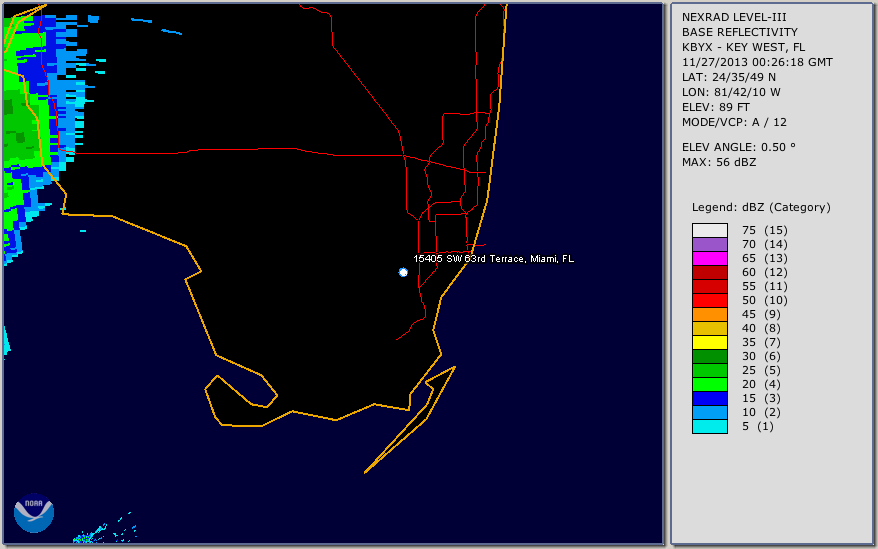Select the 45 dBZ orange legend swatch

coord(709,314)
